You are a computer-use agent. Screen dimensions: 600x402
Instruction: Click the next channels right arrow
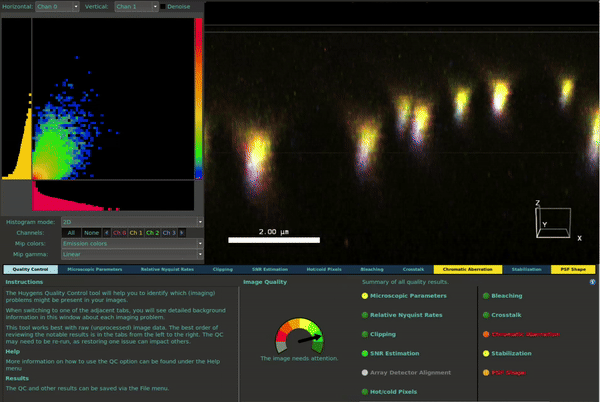click(x=182, y=232)
